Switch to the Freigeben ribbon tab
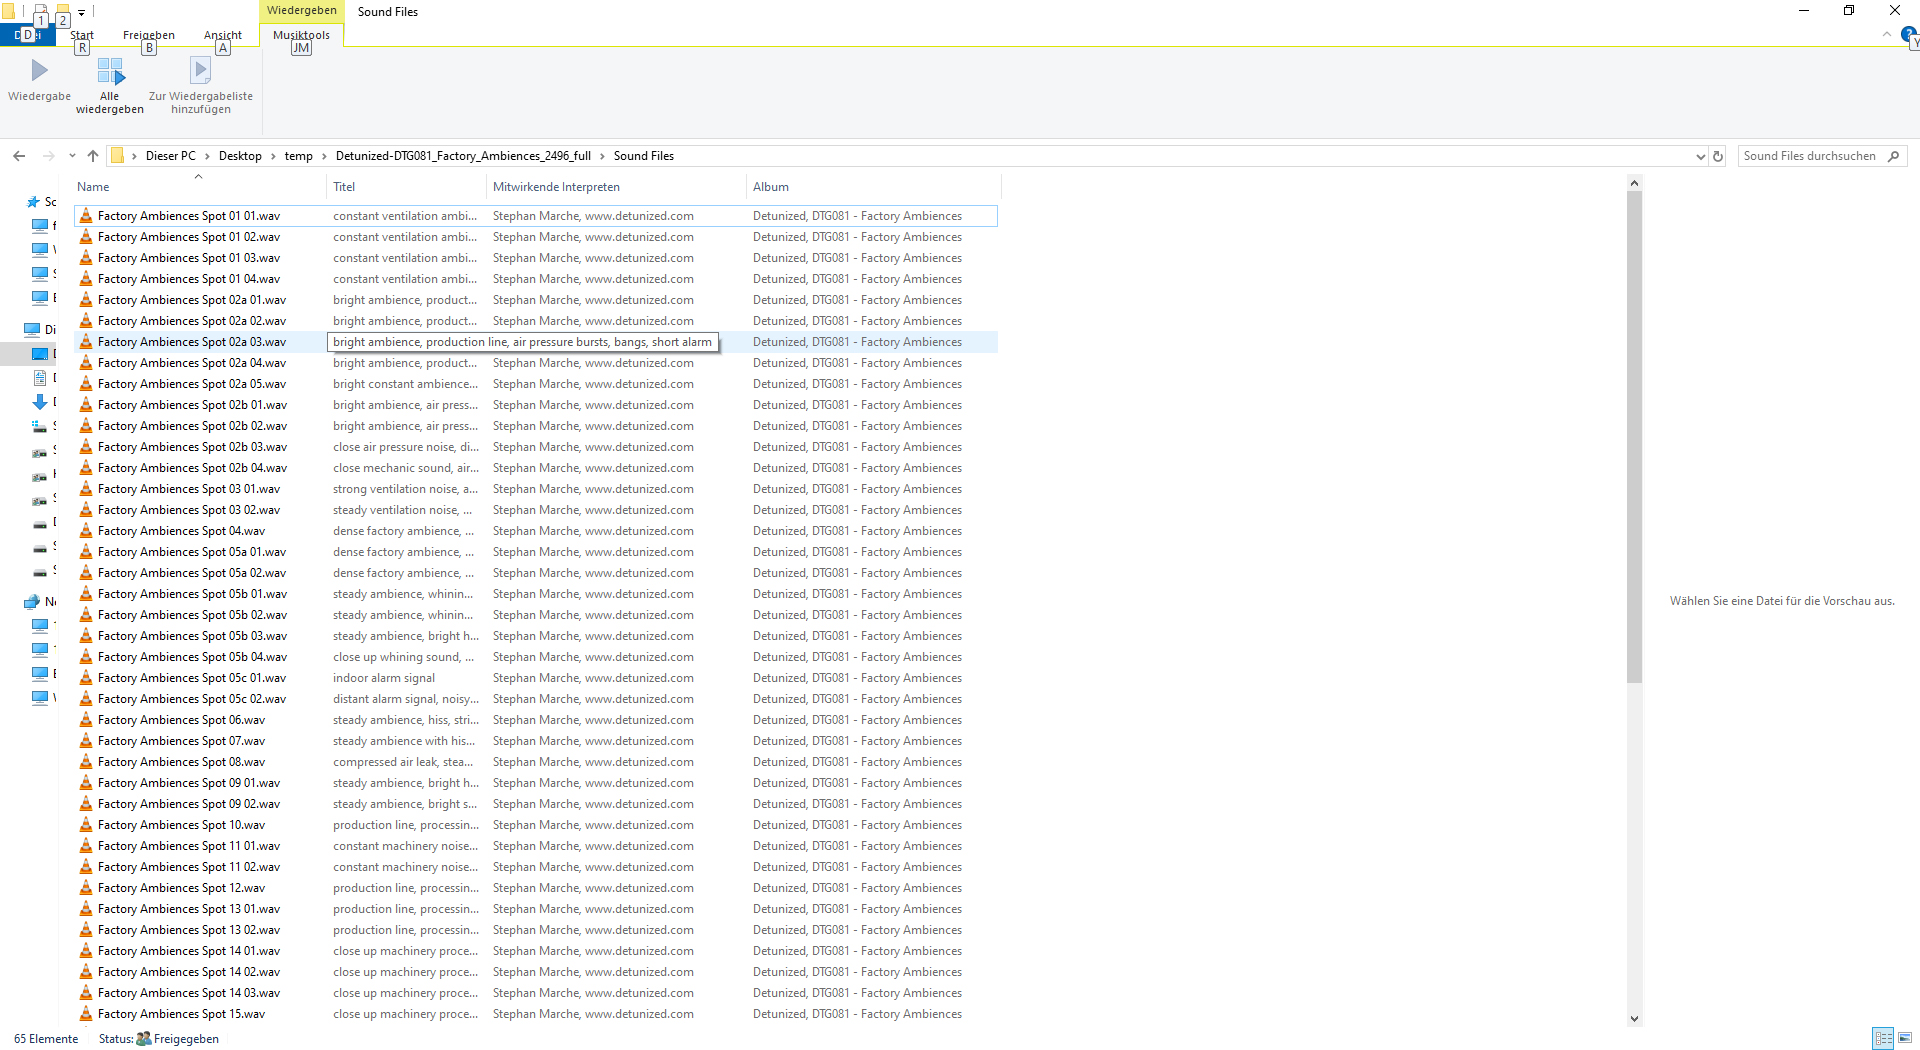This screenshot has width=1920, height=1050. coord(148,35)
